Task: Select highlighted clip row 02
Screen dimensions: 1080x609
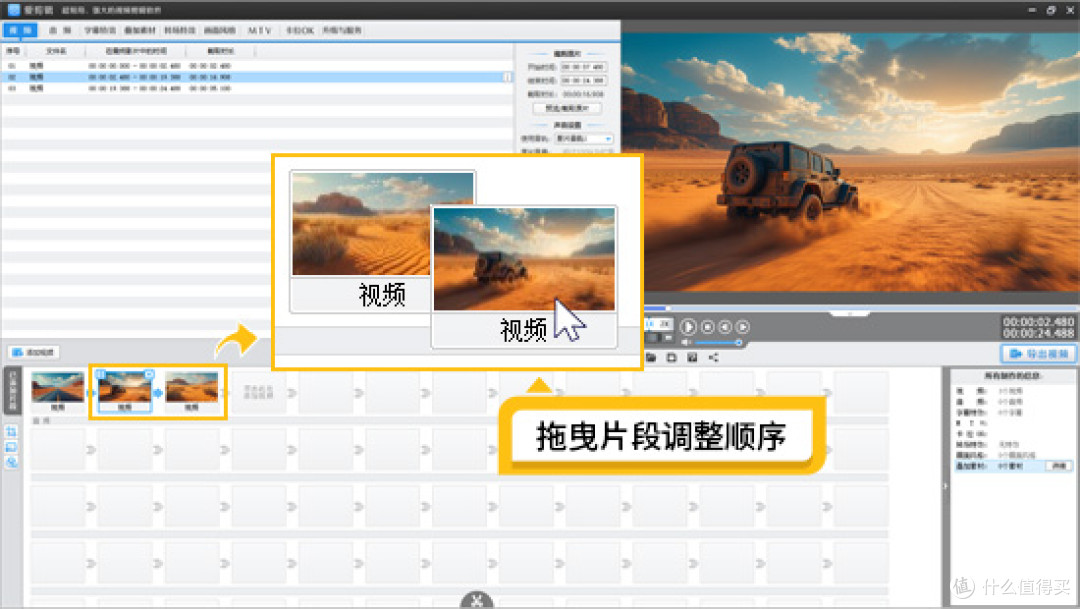Action: click(258, 77)
